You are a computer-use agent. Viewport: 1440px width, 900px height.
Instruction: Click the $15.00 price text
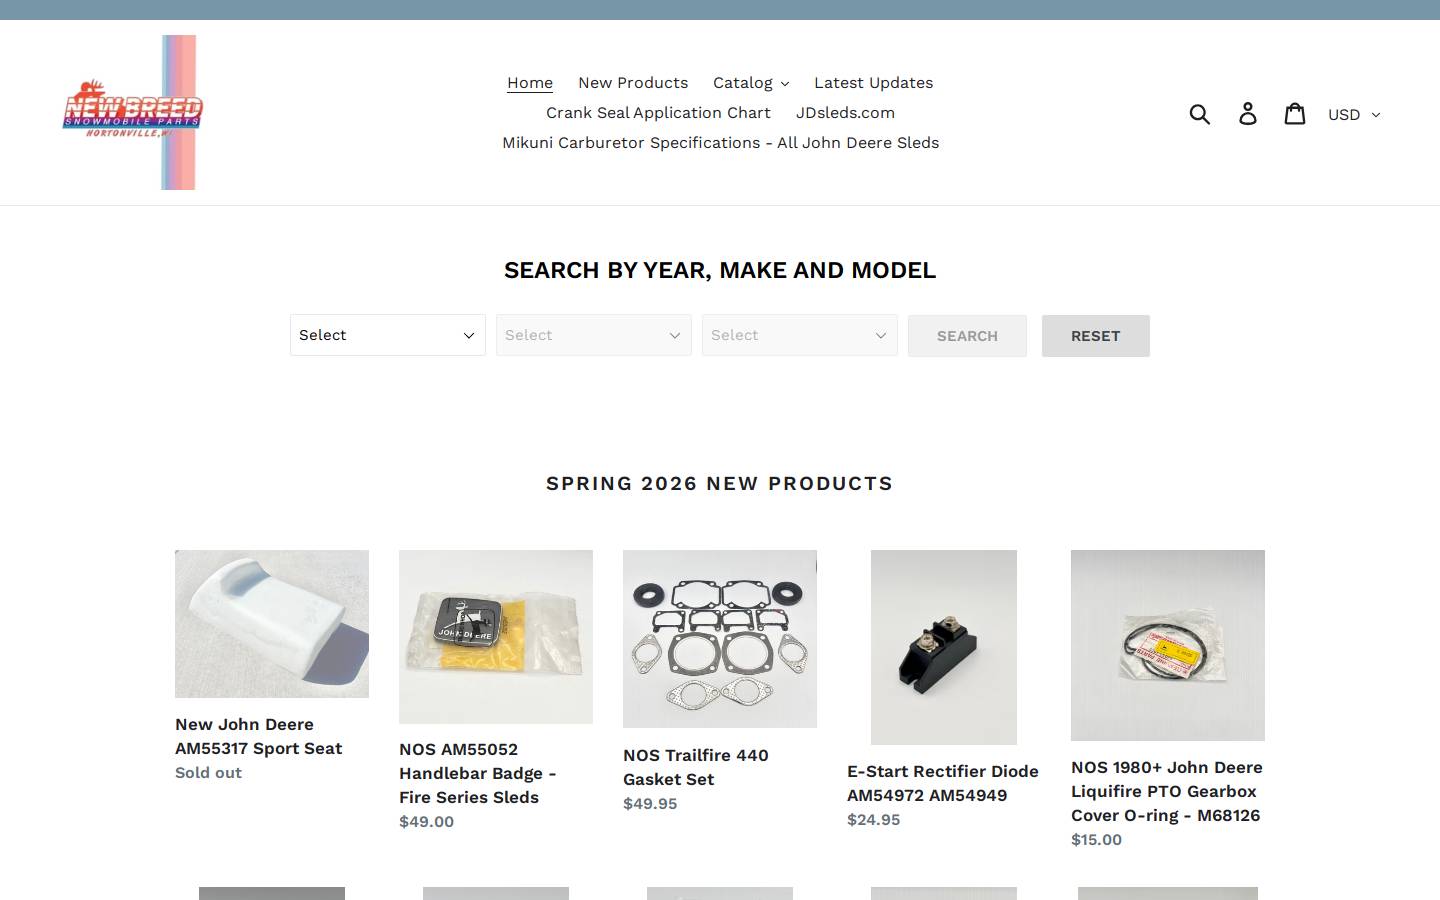point(1097,840)
